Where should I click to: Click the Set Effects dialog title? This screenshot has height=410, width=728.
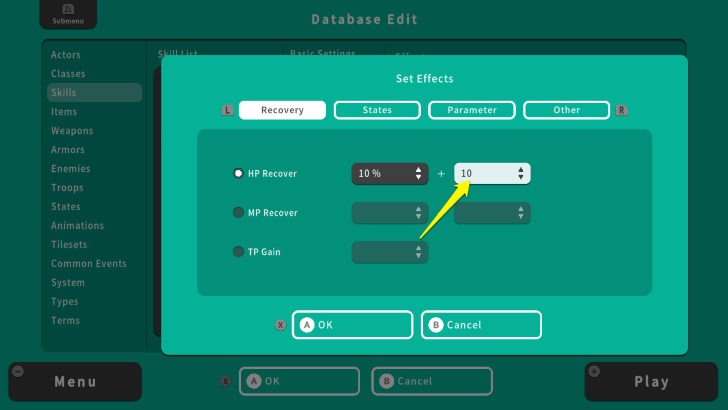click(x=424, y=78)
